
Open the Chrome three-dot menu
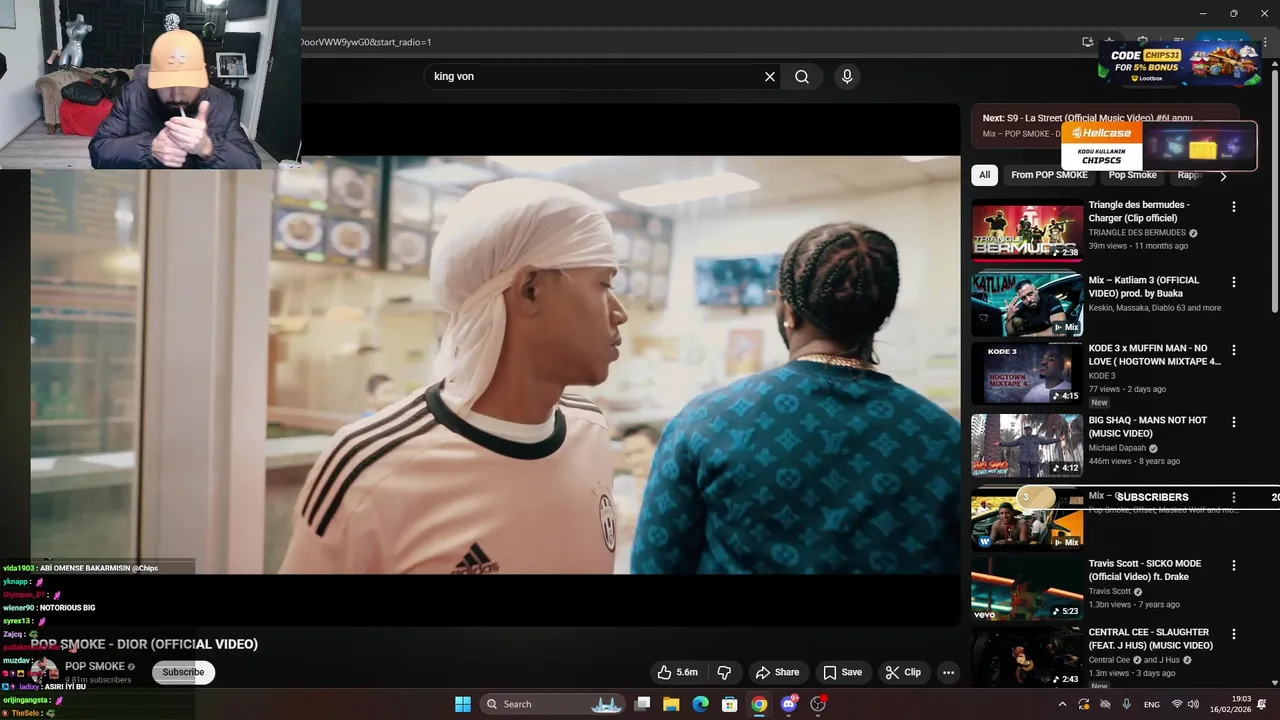1267,42
